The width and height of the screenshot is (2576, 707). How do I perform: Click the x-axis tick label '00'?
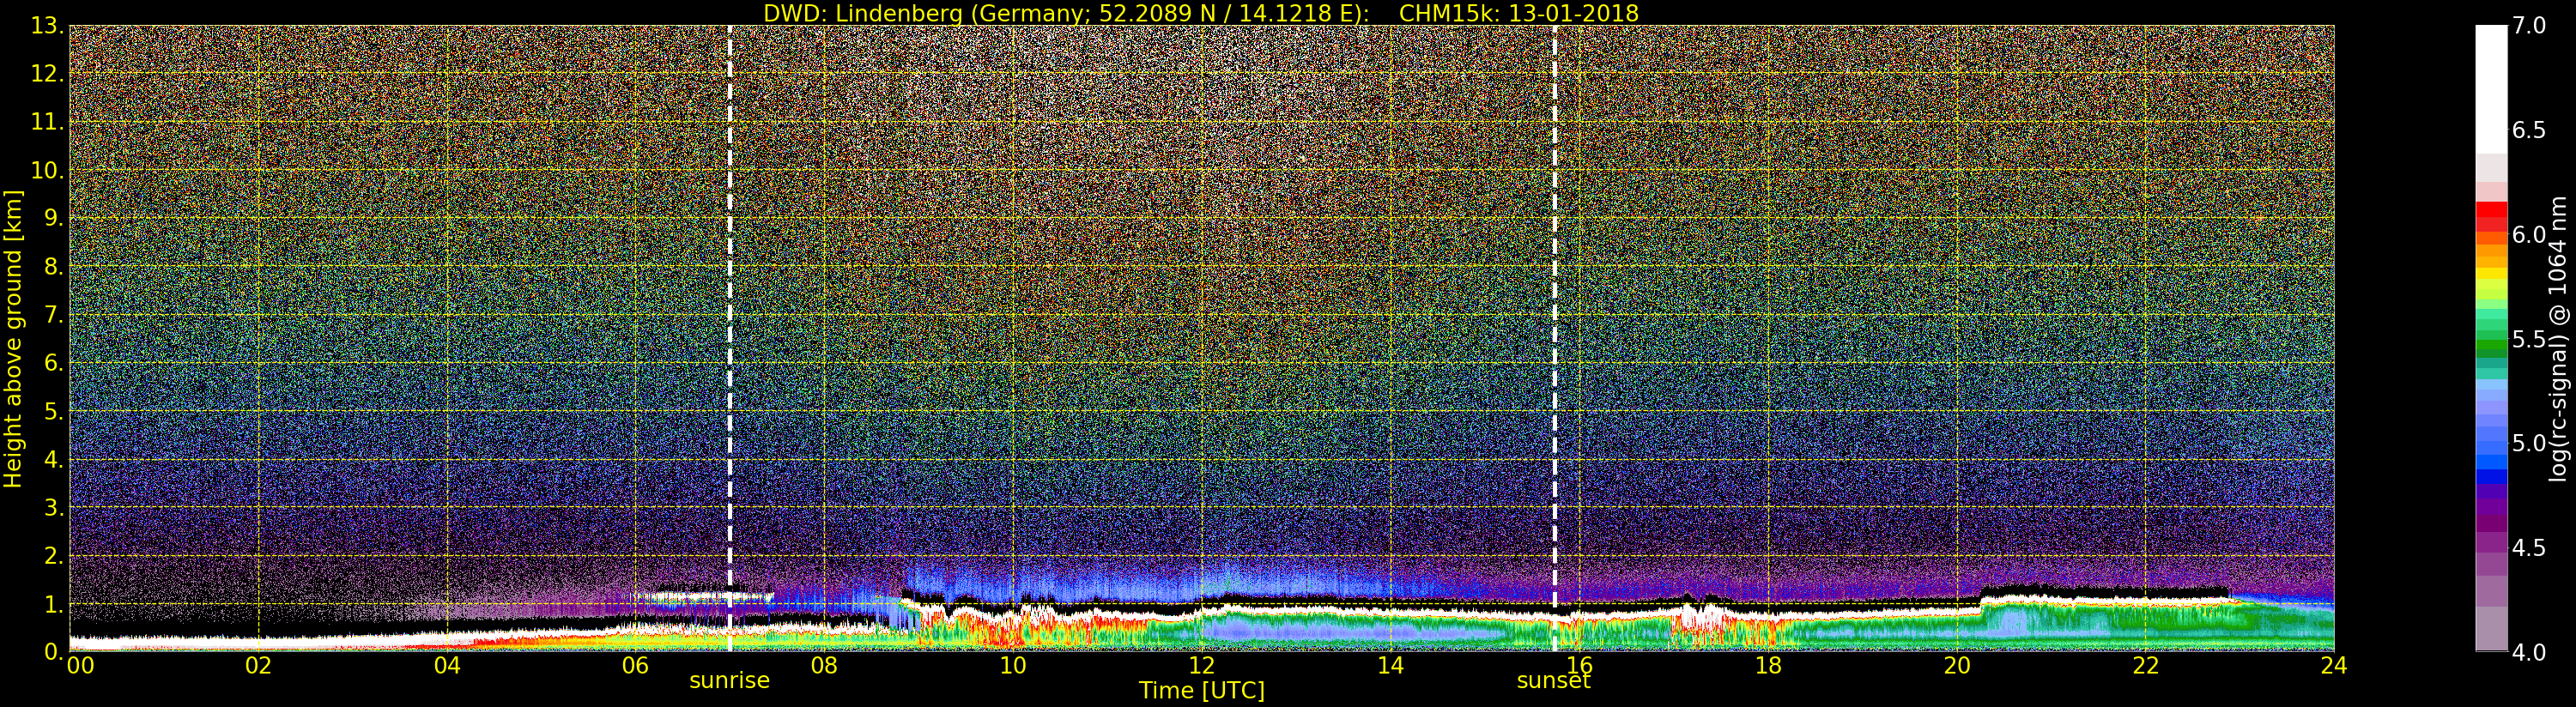pos(80,666)
